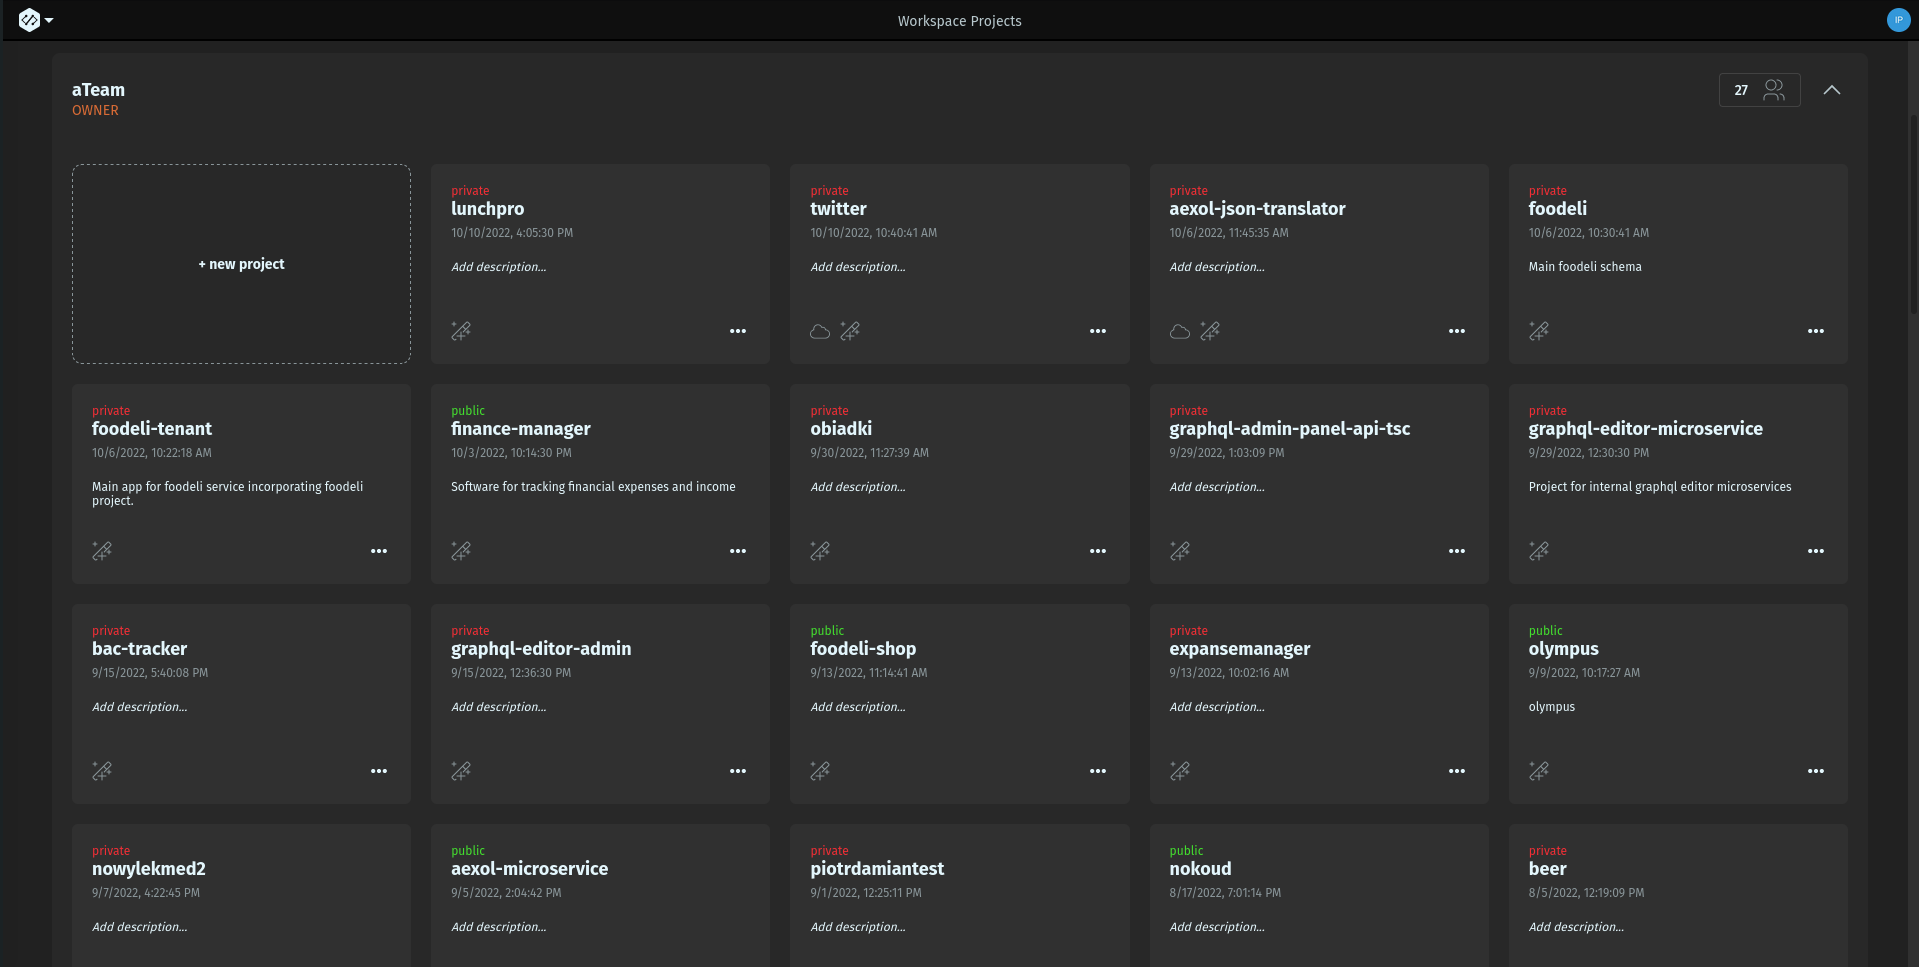Open more options menu for expansemanager
1919x967 pixels.
[1456, 771]
